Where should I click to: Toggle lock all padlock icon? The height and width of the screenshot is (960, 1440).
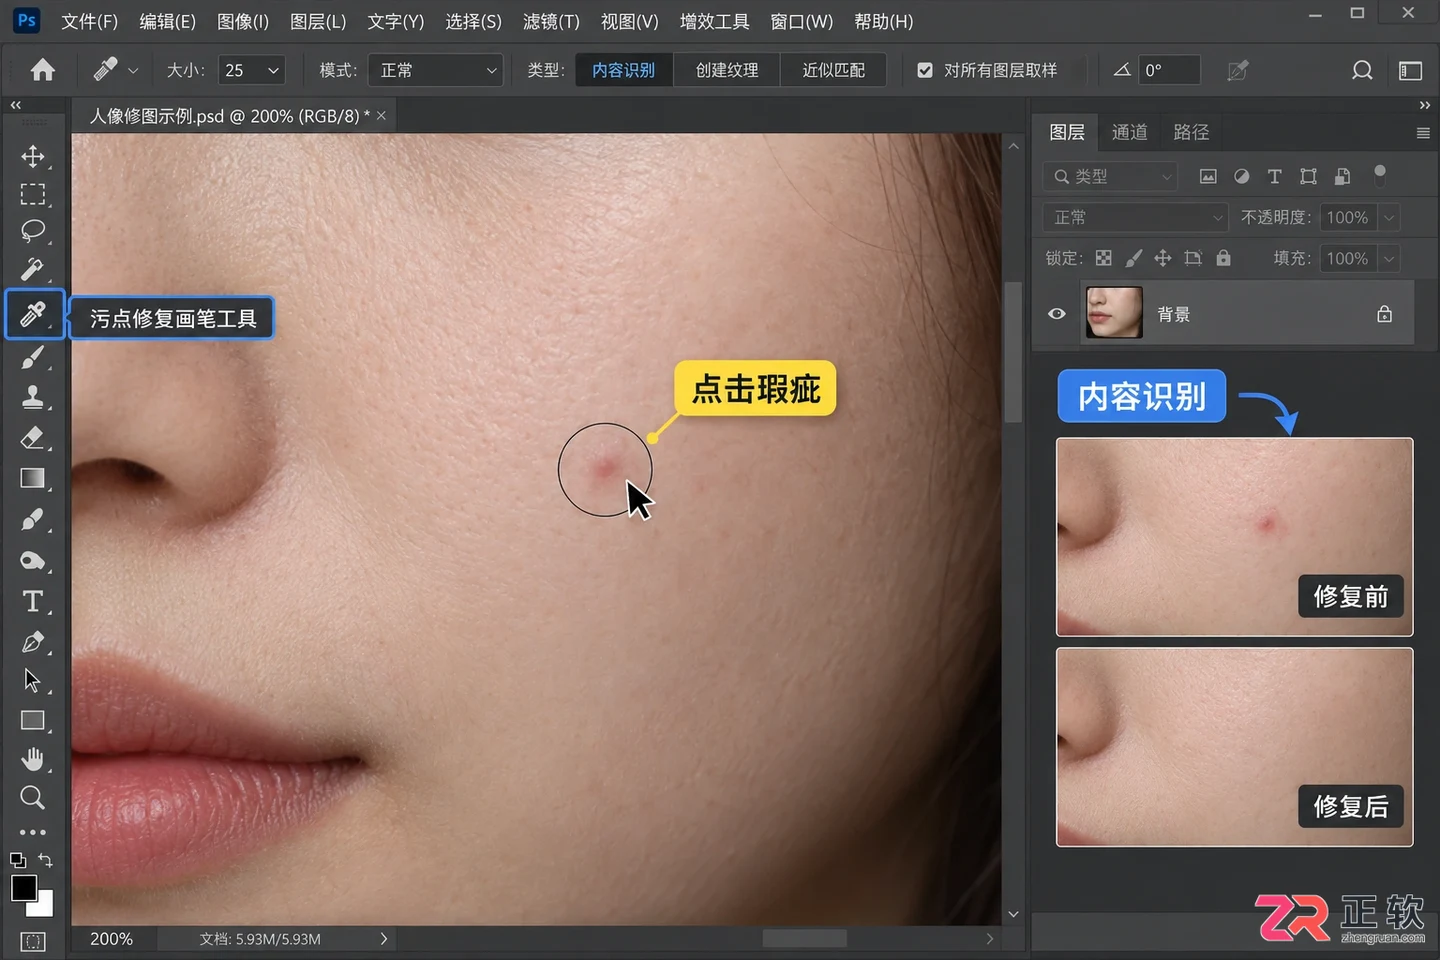pyautogui.click(x=1223, y=258)
